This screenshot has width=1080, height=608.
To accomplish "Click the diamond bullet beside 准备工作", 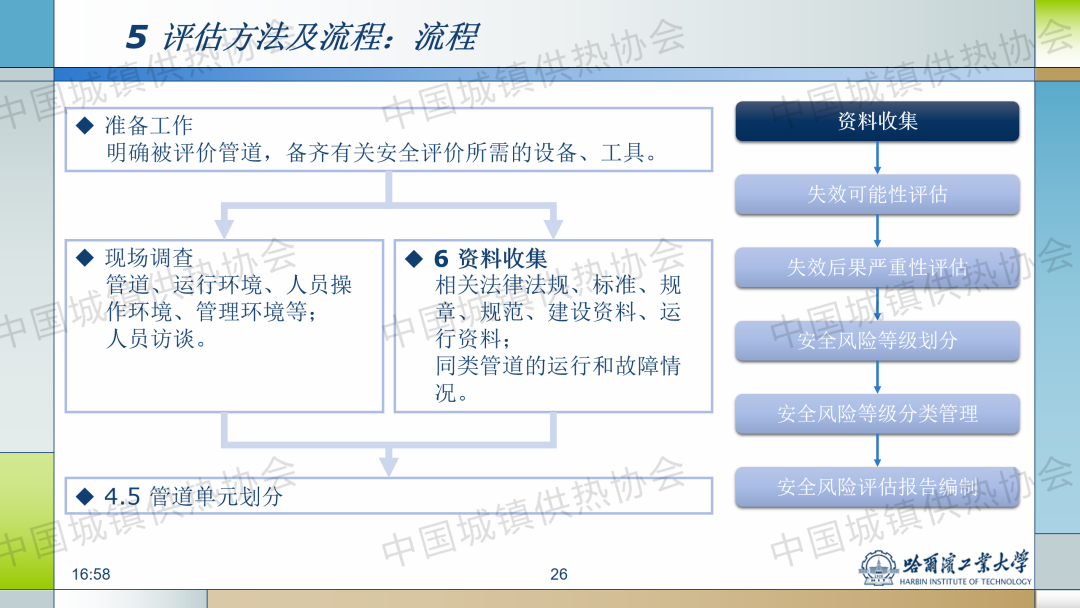I will point(85,126).
